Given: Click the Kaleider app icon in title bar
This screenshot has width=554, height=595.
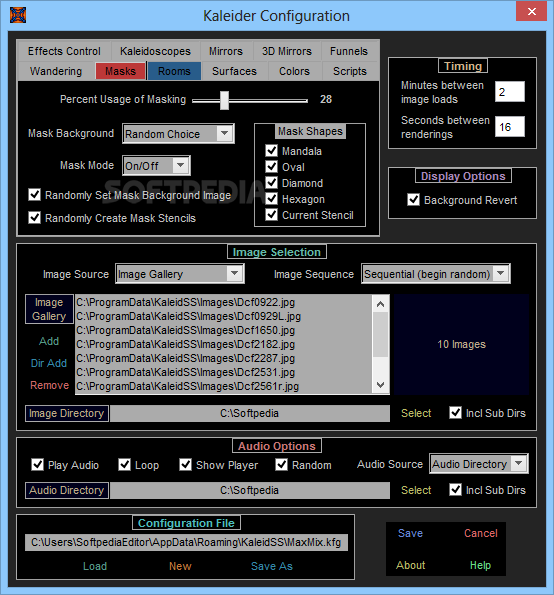Looking at the screenshot, I should (18, 15).
